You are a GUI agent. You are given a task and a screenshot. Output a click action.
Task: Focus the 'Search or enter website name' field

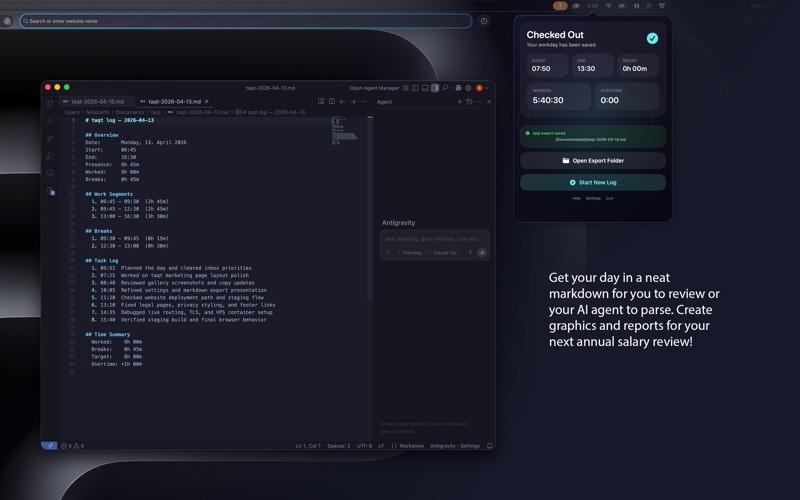(x=245, y=21)
